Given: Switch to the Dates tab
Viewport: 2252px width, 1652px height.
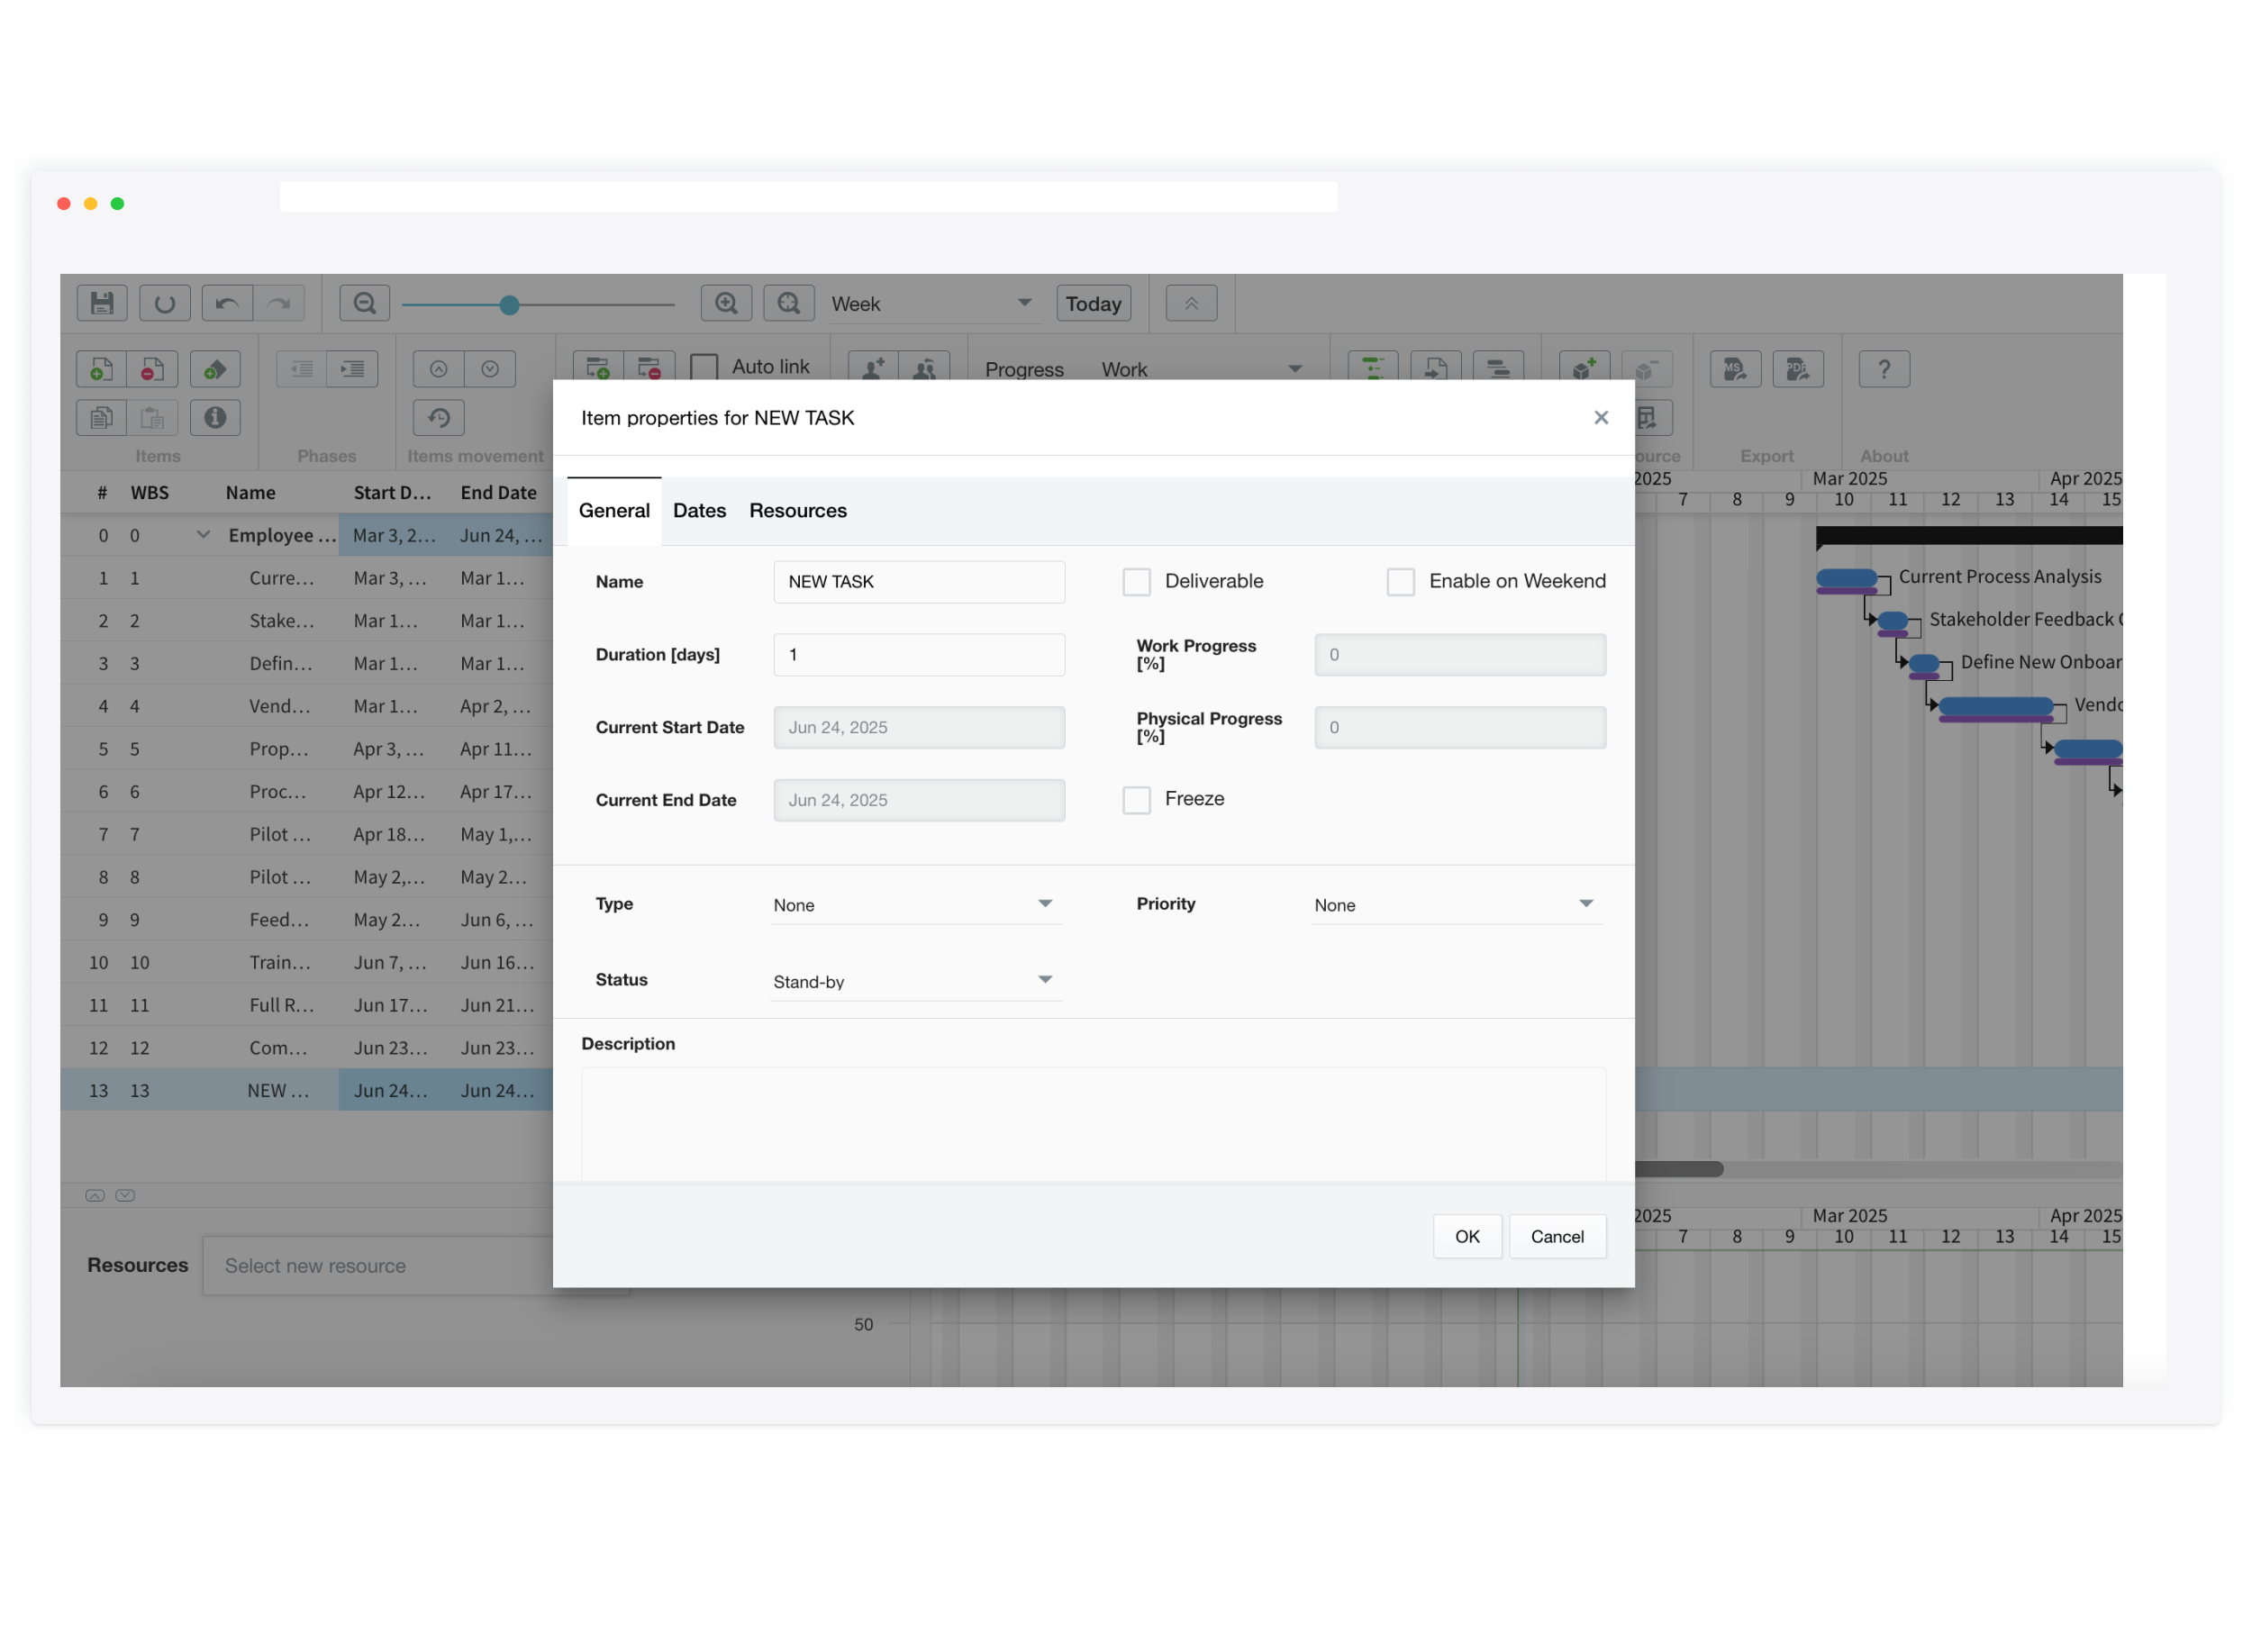Looking at the screenshot, I should [x=699, y=511].
